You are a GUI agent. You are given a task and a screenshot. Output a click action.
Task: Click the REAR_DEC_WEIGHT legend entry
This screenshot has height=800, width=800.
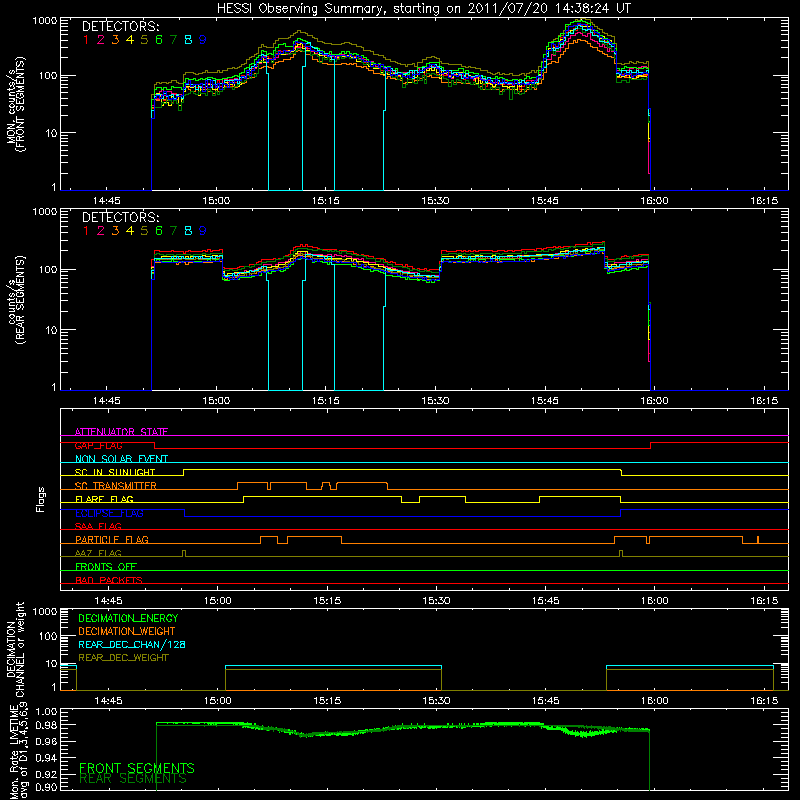(x=123, y=658)
